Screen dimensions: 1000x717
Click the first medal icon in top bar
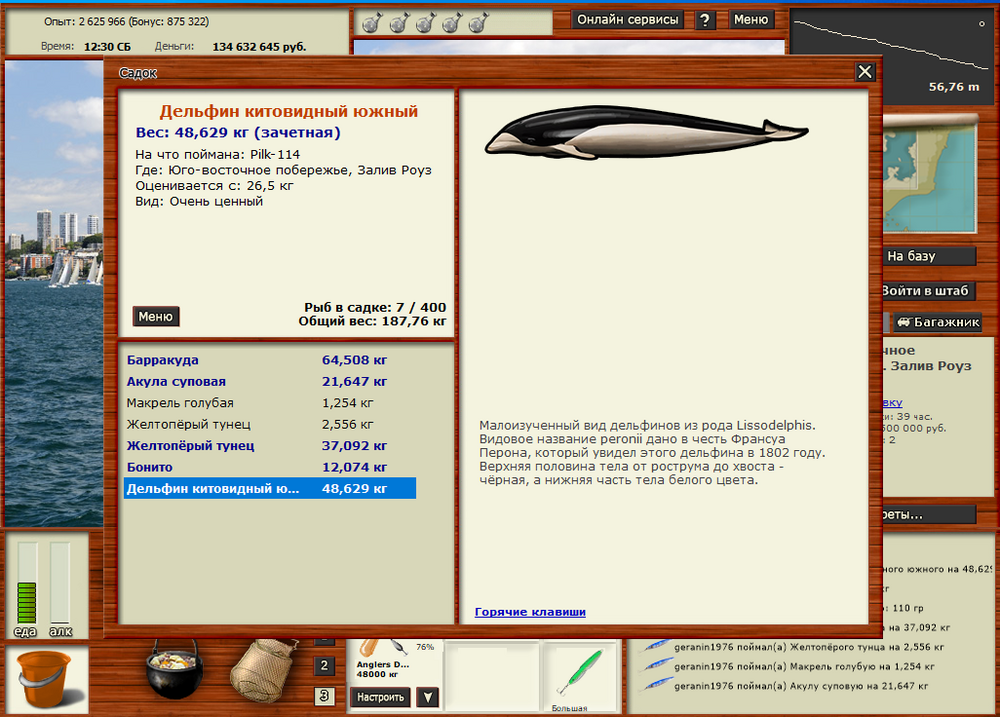pyautogui.click(x=370, y=22)
